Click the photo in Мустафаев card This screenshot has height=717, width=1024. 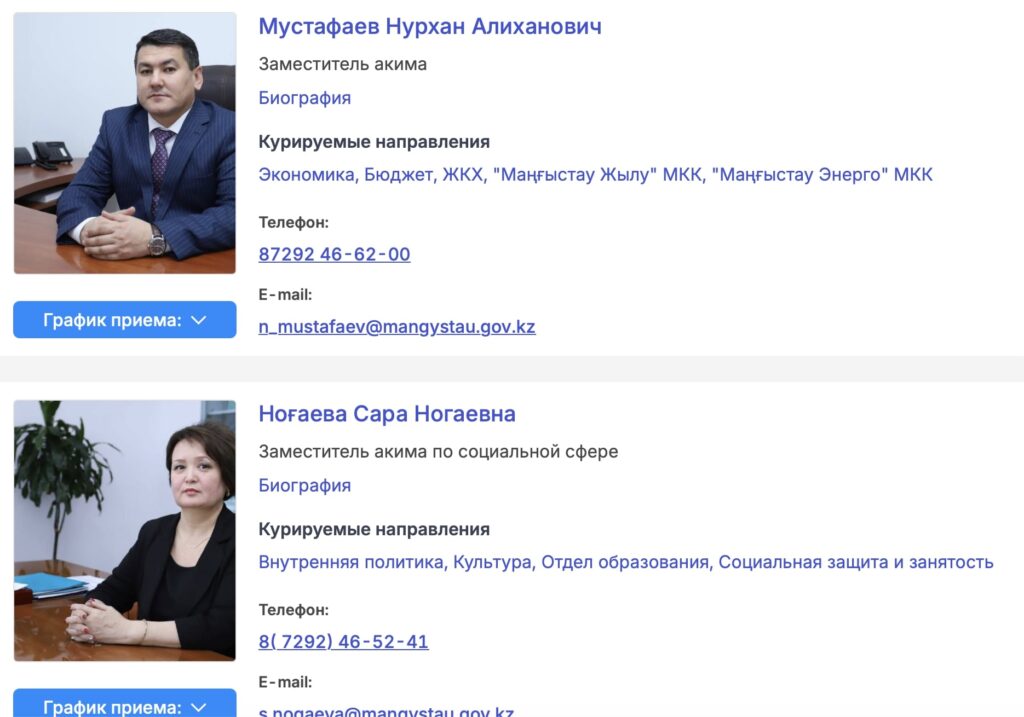pos(125,143)
